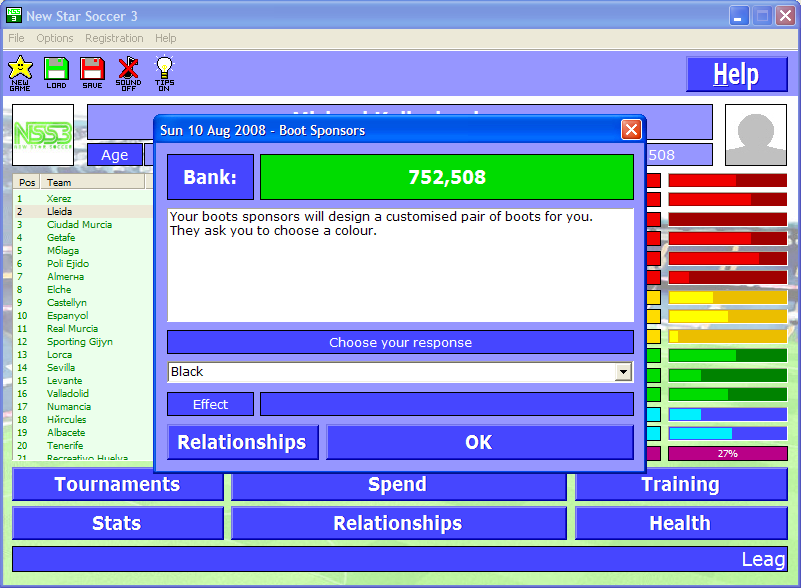The image size is (801, 588).
Task: Click the New Game star icon
Action: pyautogui.click(x=20, y=72)
